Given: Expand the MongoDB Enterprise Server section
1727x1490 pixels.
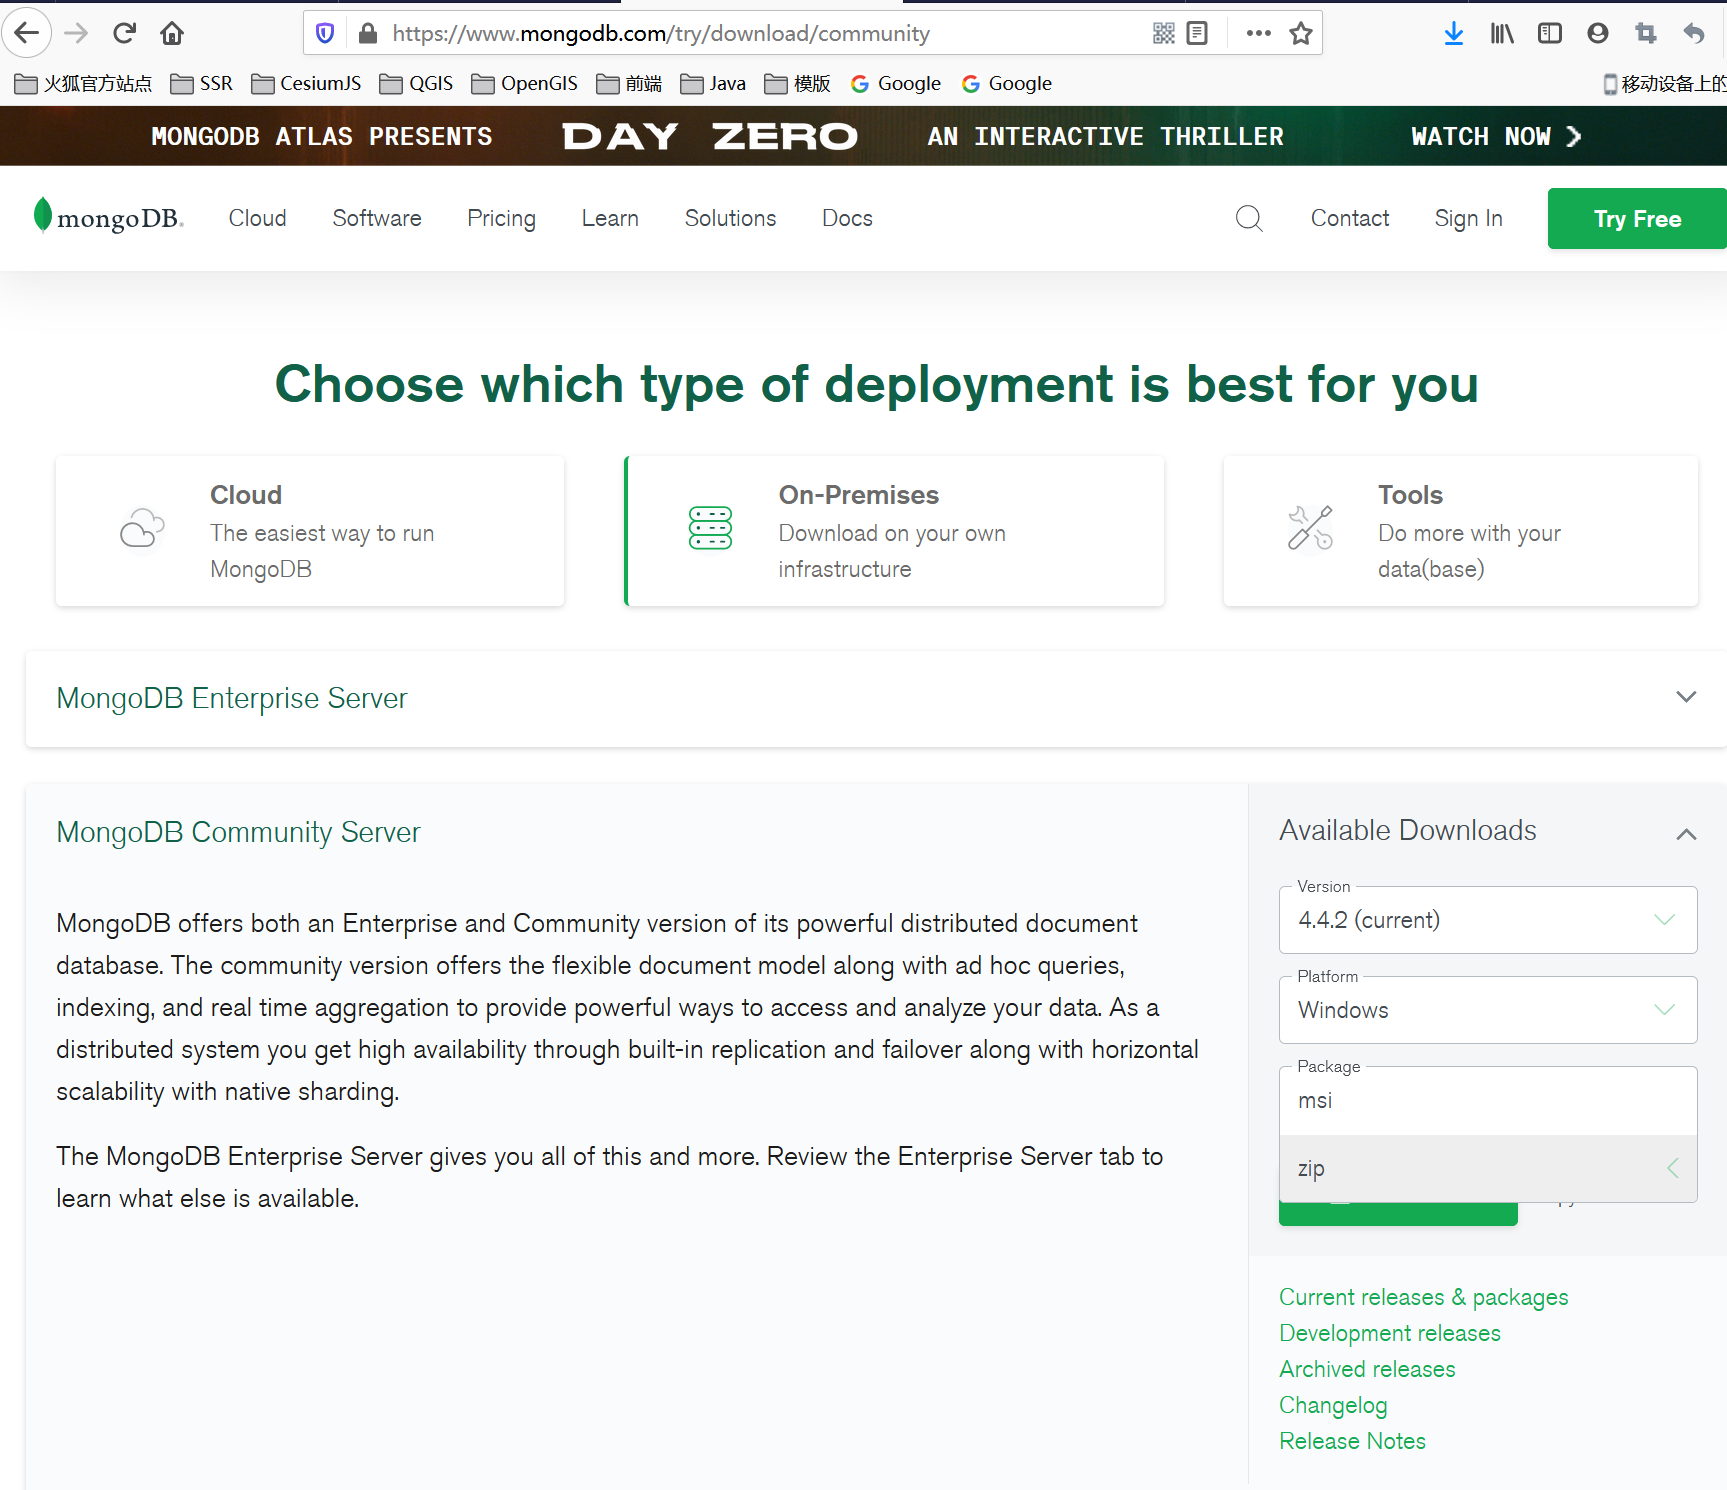Looking at the screenshot, I should (x=1686, y=697).
